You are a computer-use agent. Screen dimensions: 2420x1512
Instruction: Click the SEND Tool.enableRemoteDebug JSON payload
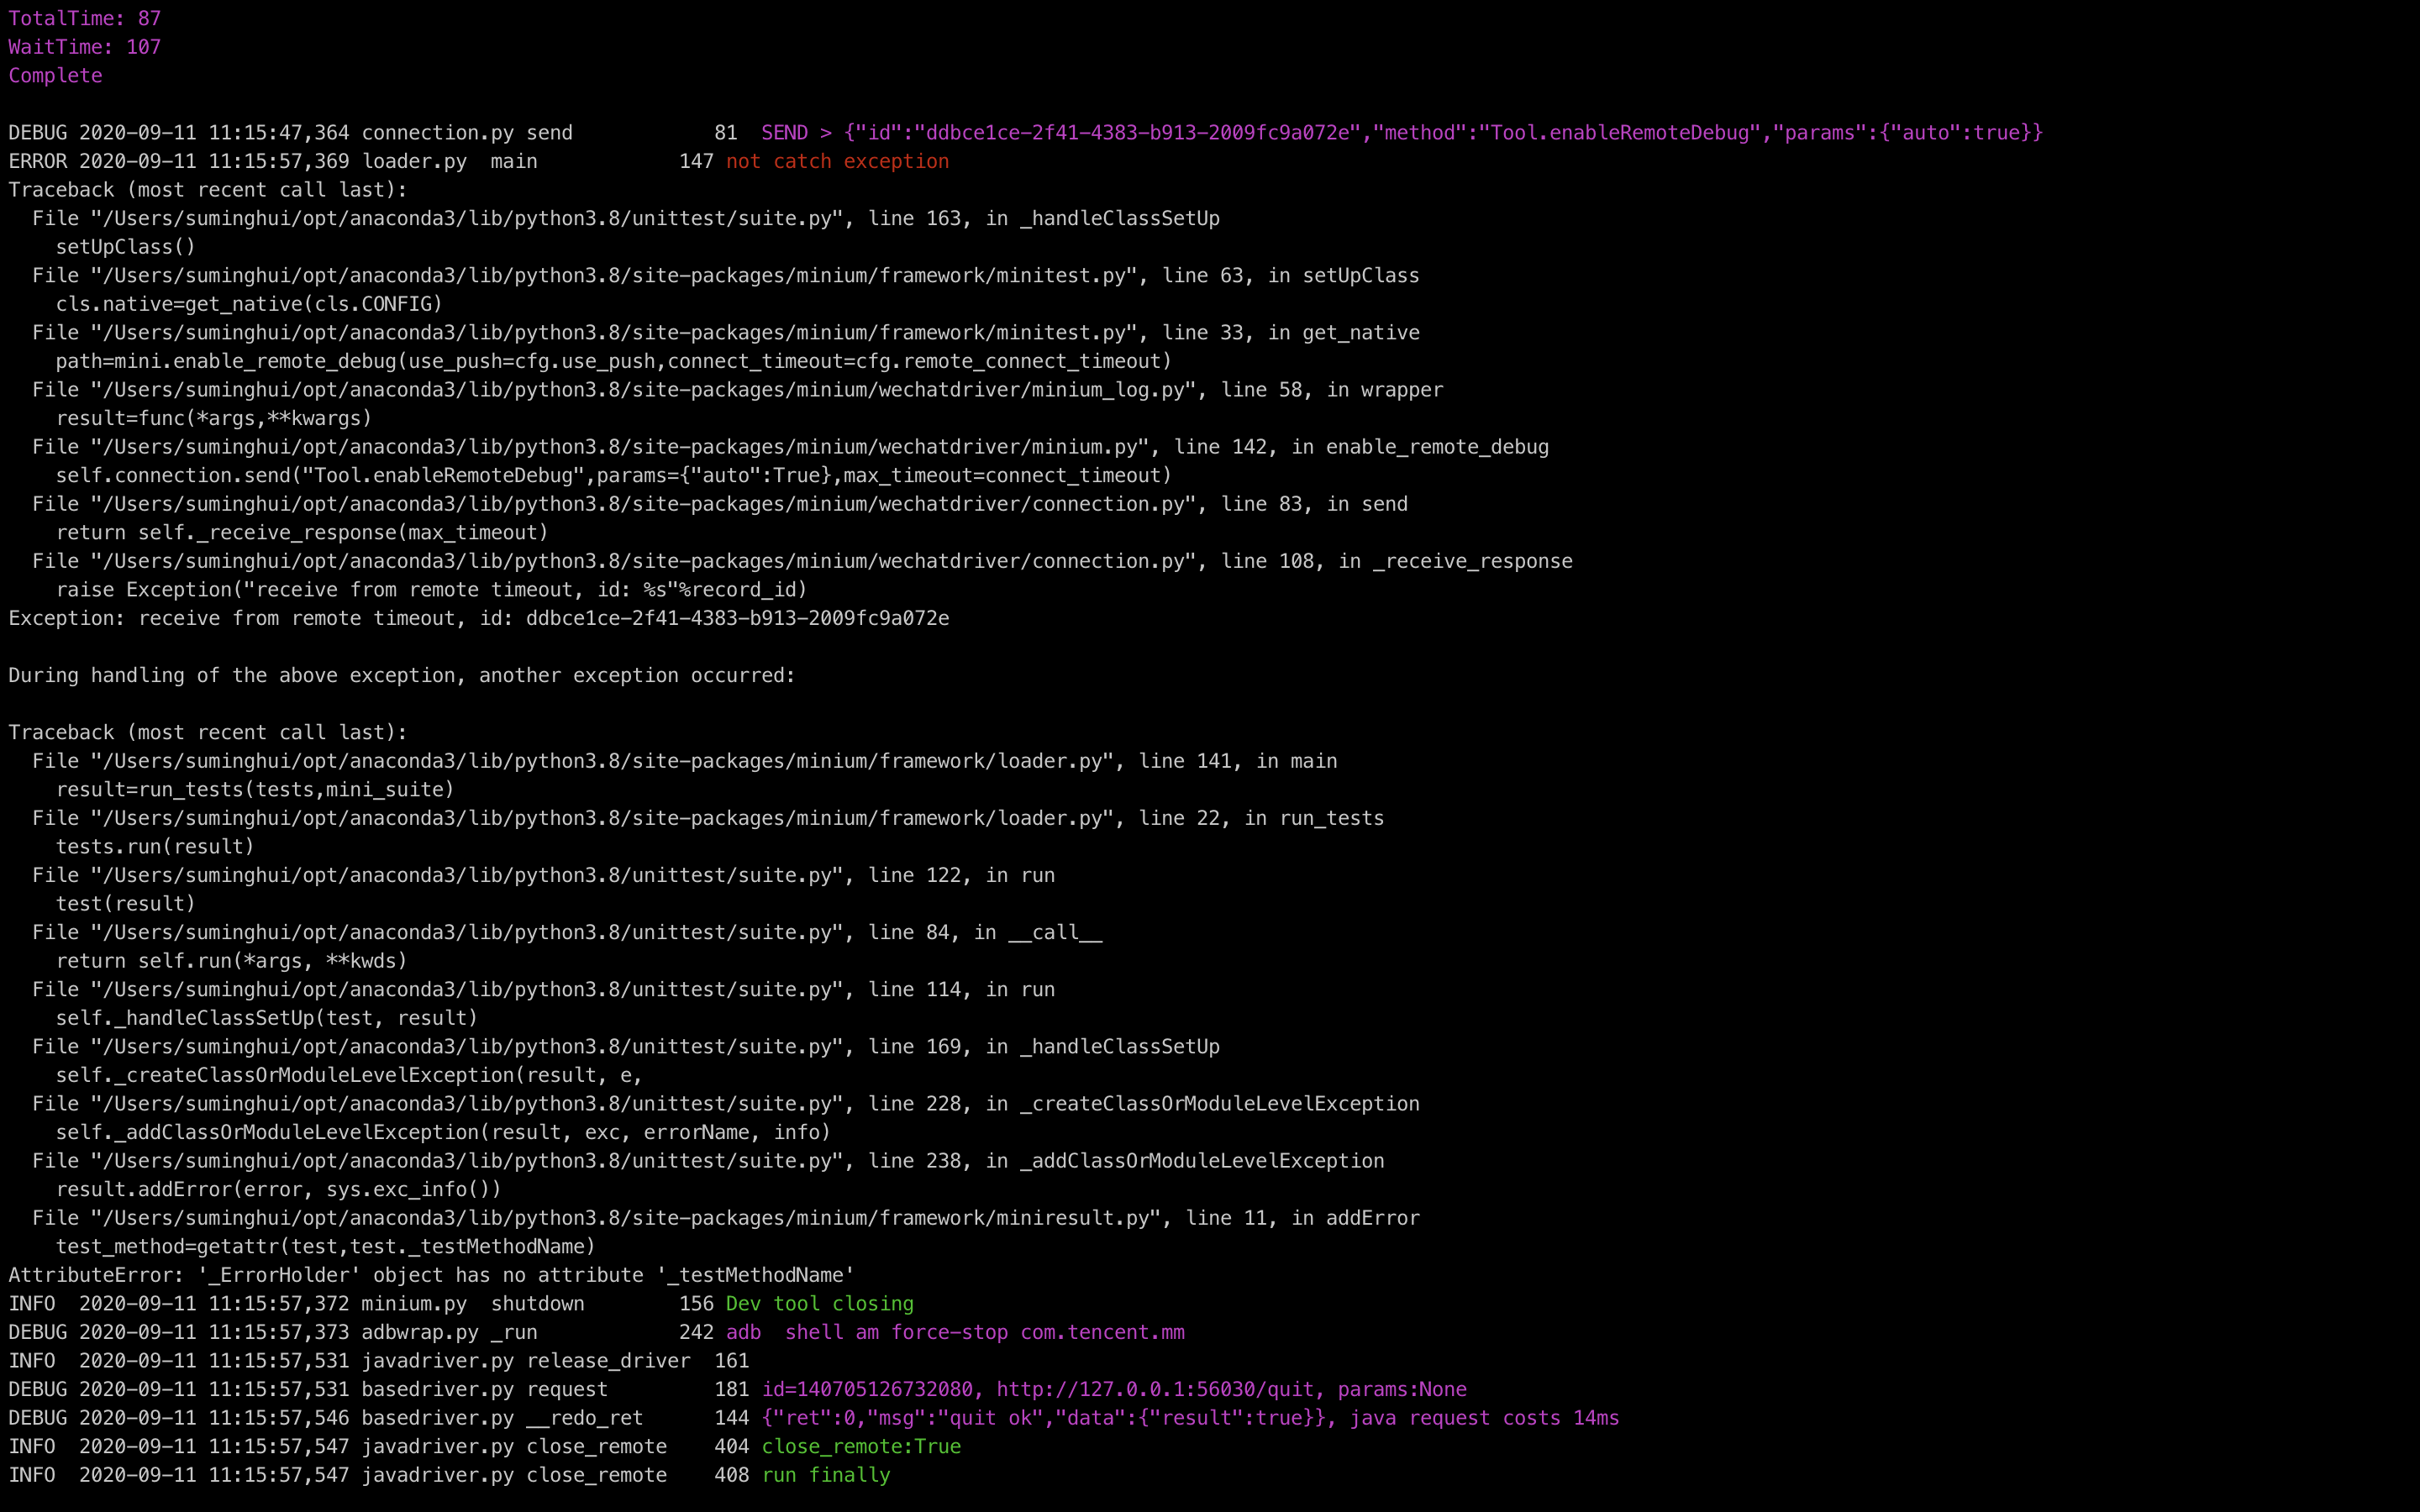point(1400,133)
